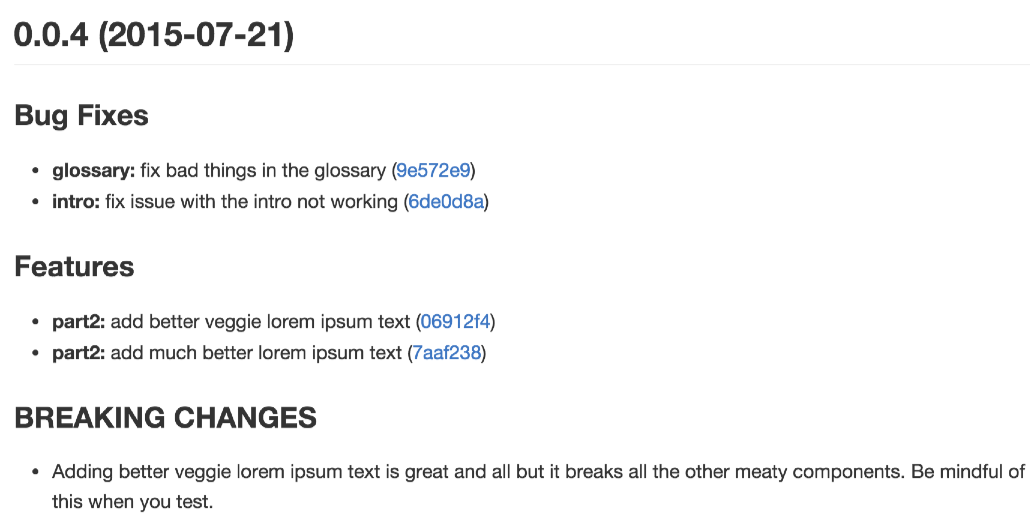Open the 9e572e9 commit link
Viewport: 1030px width, 520px height.
point(433,170)
